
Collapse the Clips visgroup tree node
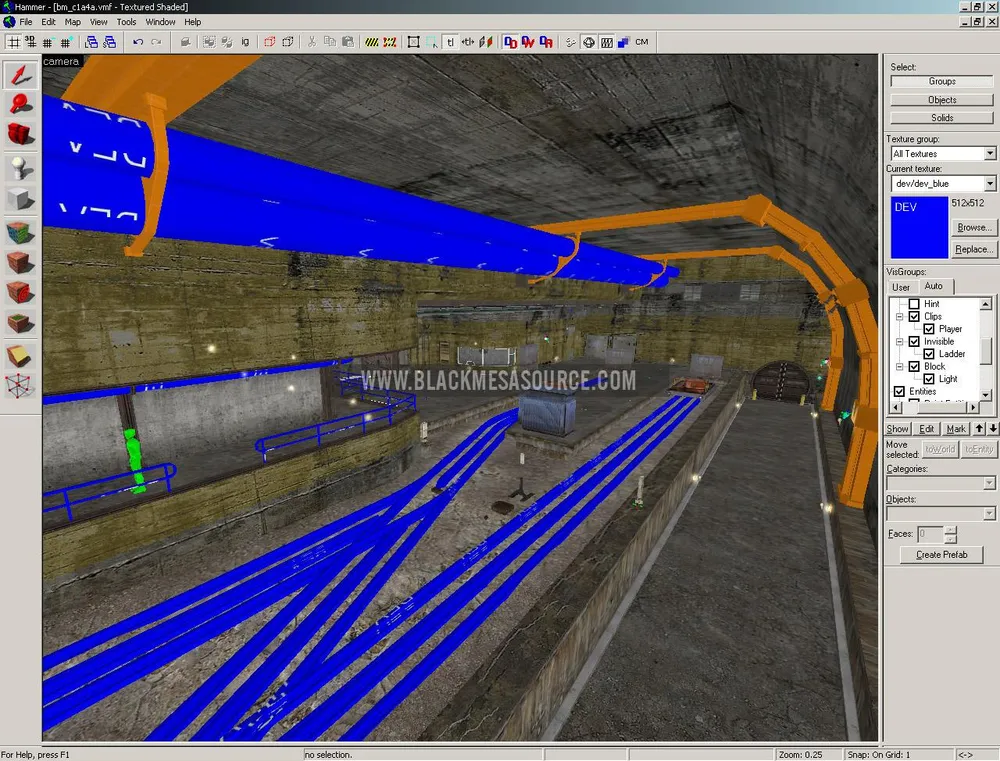[899, 317]
